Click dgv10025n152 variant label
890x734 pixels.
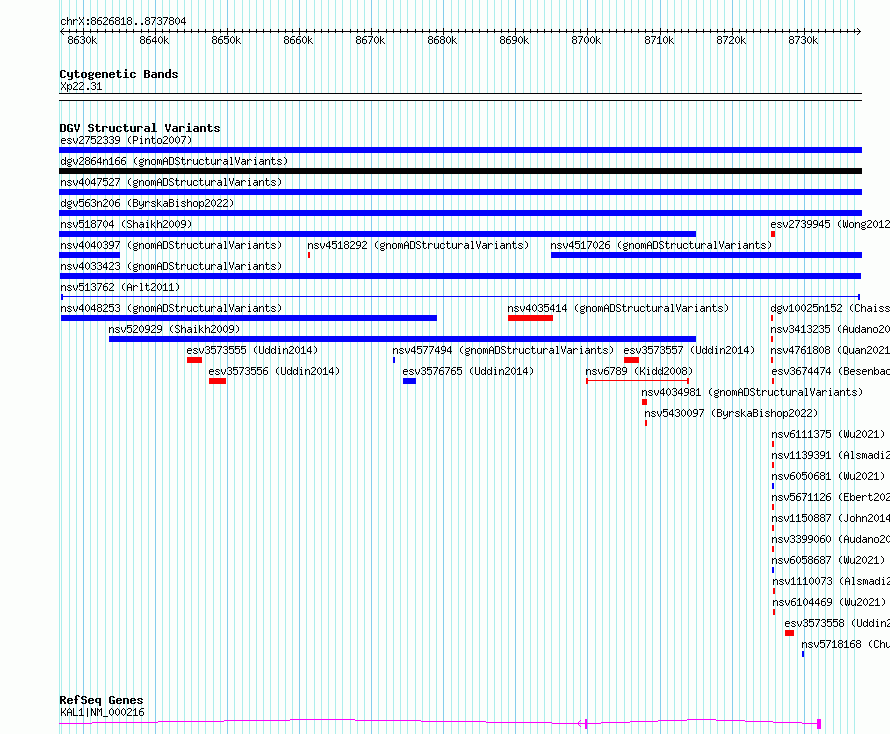pos(830,308)
